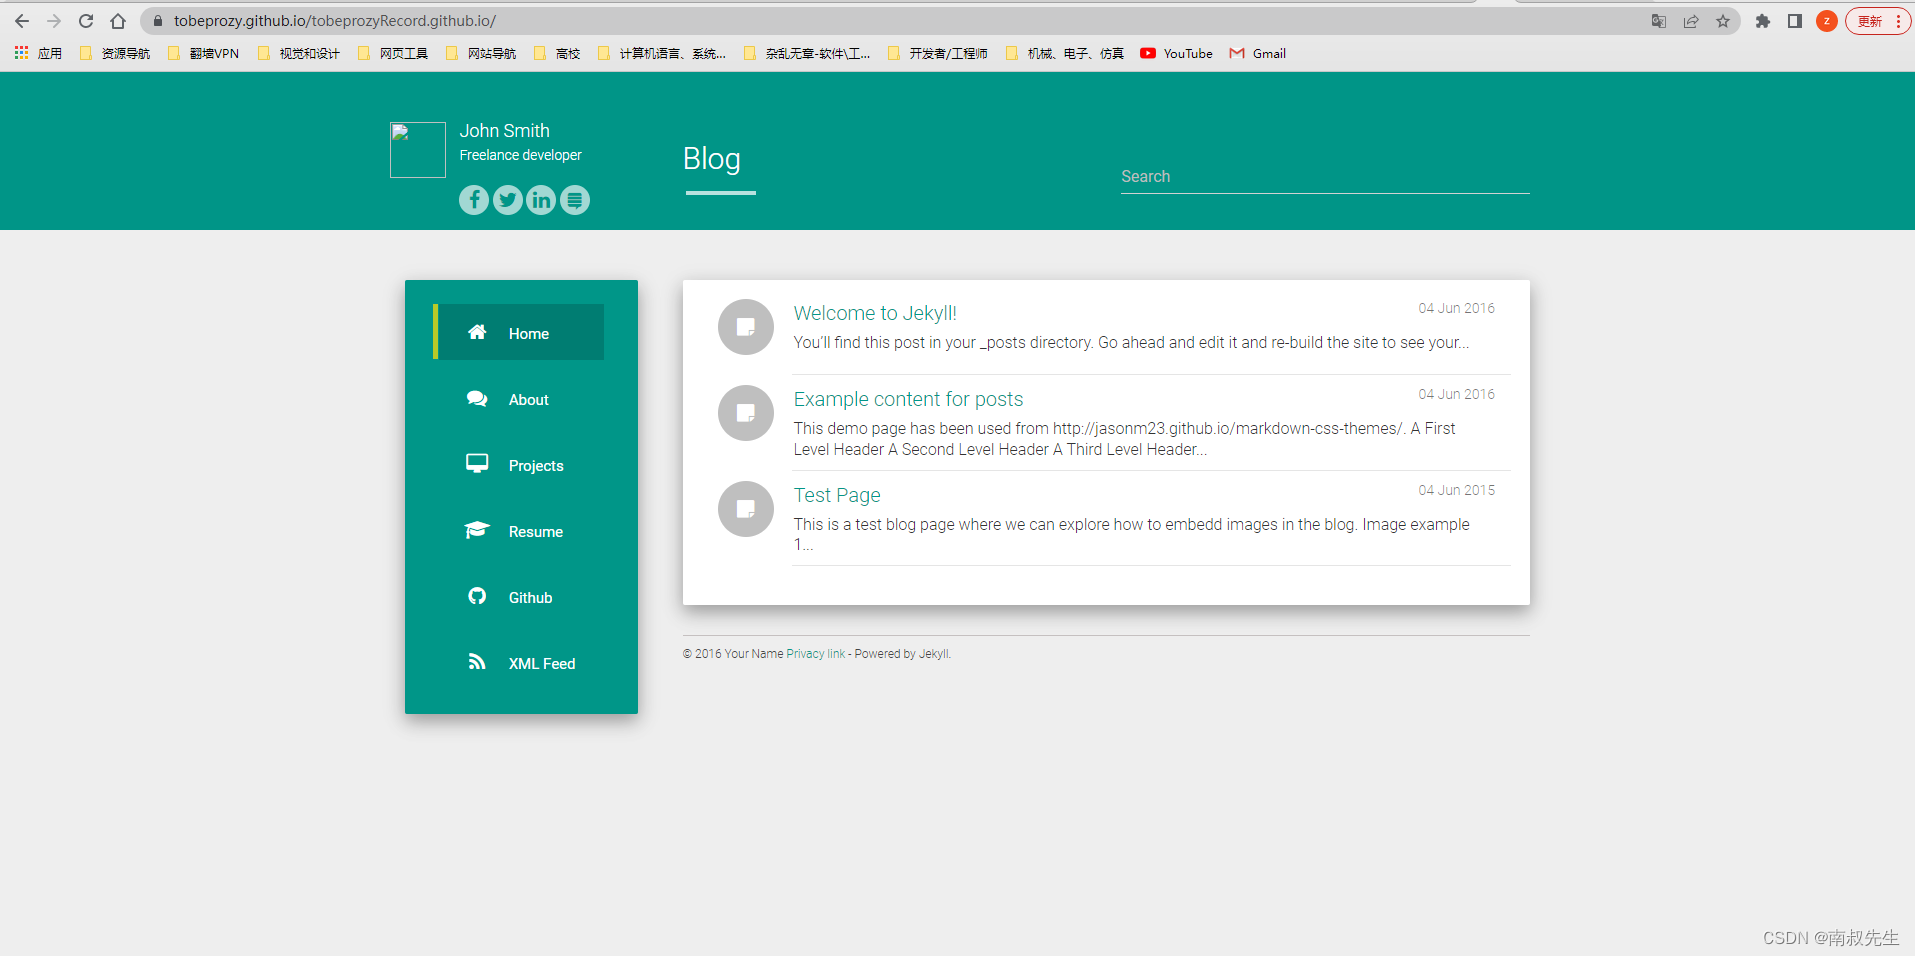
Task: Click the Welcome to Jekyll! post icon
Action: pos(746,327)
